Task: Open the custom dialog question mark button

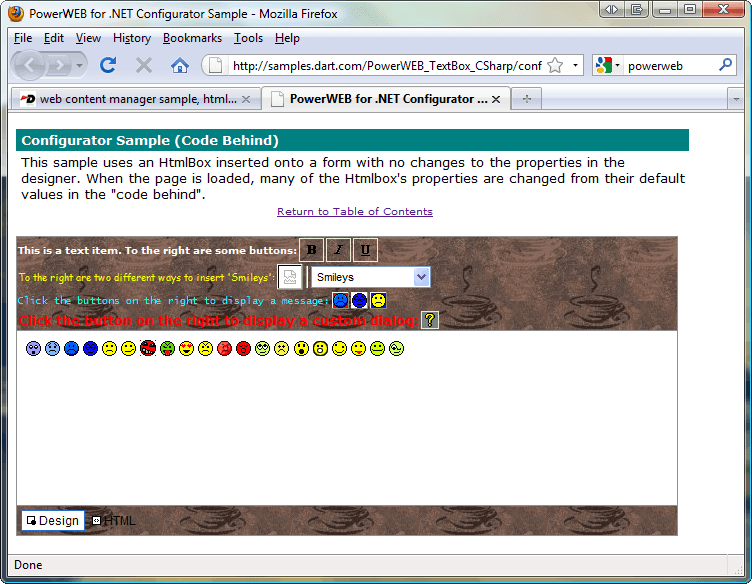Action: coord(430,320)
